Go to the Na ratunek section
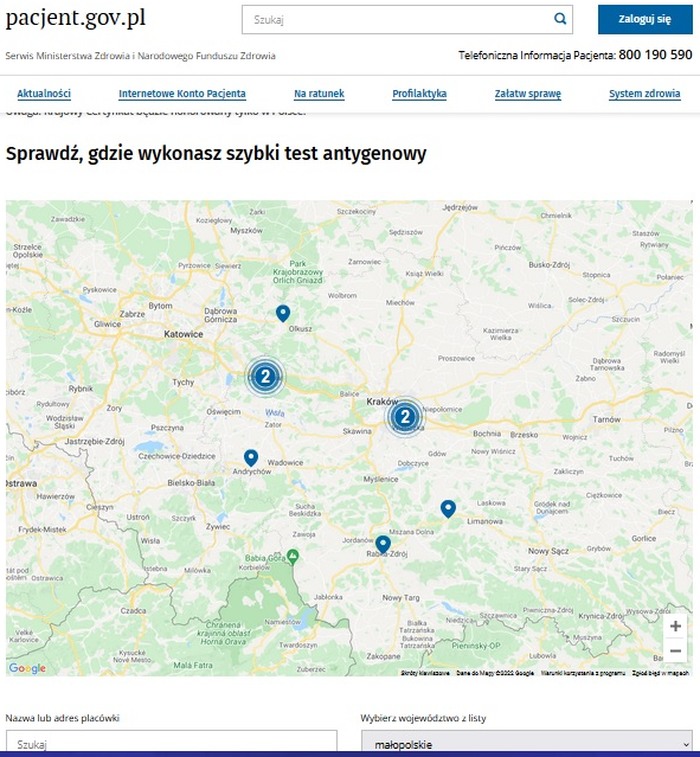Image resolution: width=700 pixels, height=757 pixels. click(319, 94)
